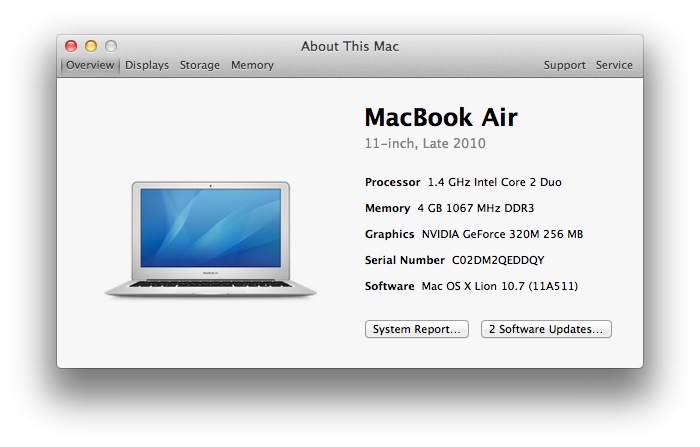This screenshot has height=447, width=700.
Task: Minimize window with the yellow button
Action: click(91, 46)
